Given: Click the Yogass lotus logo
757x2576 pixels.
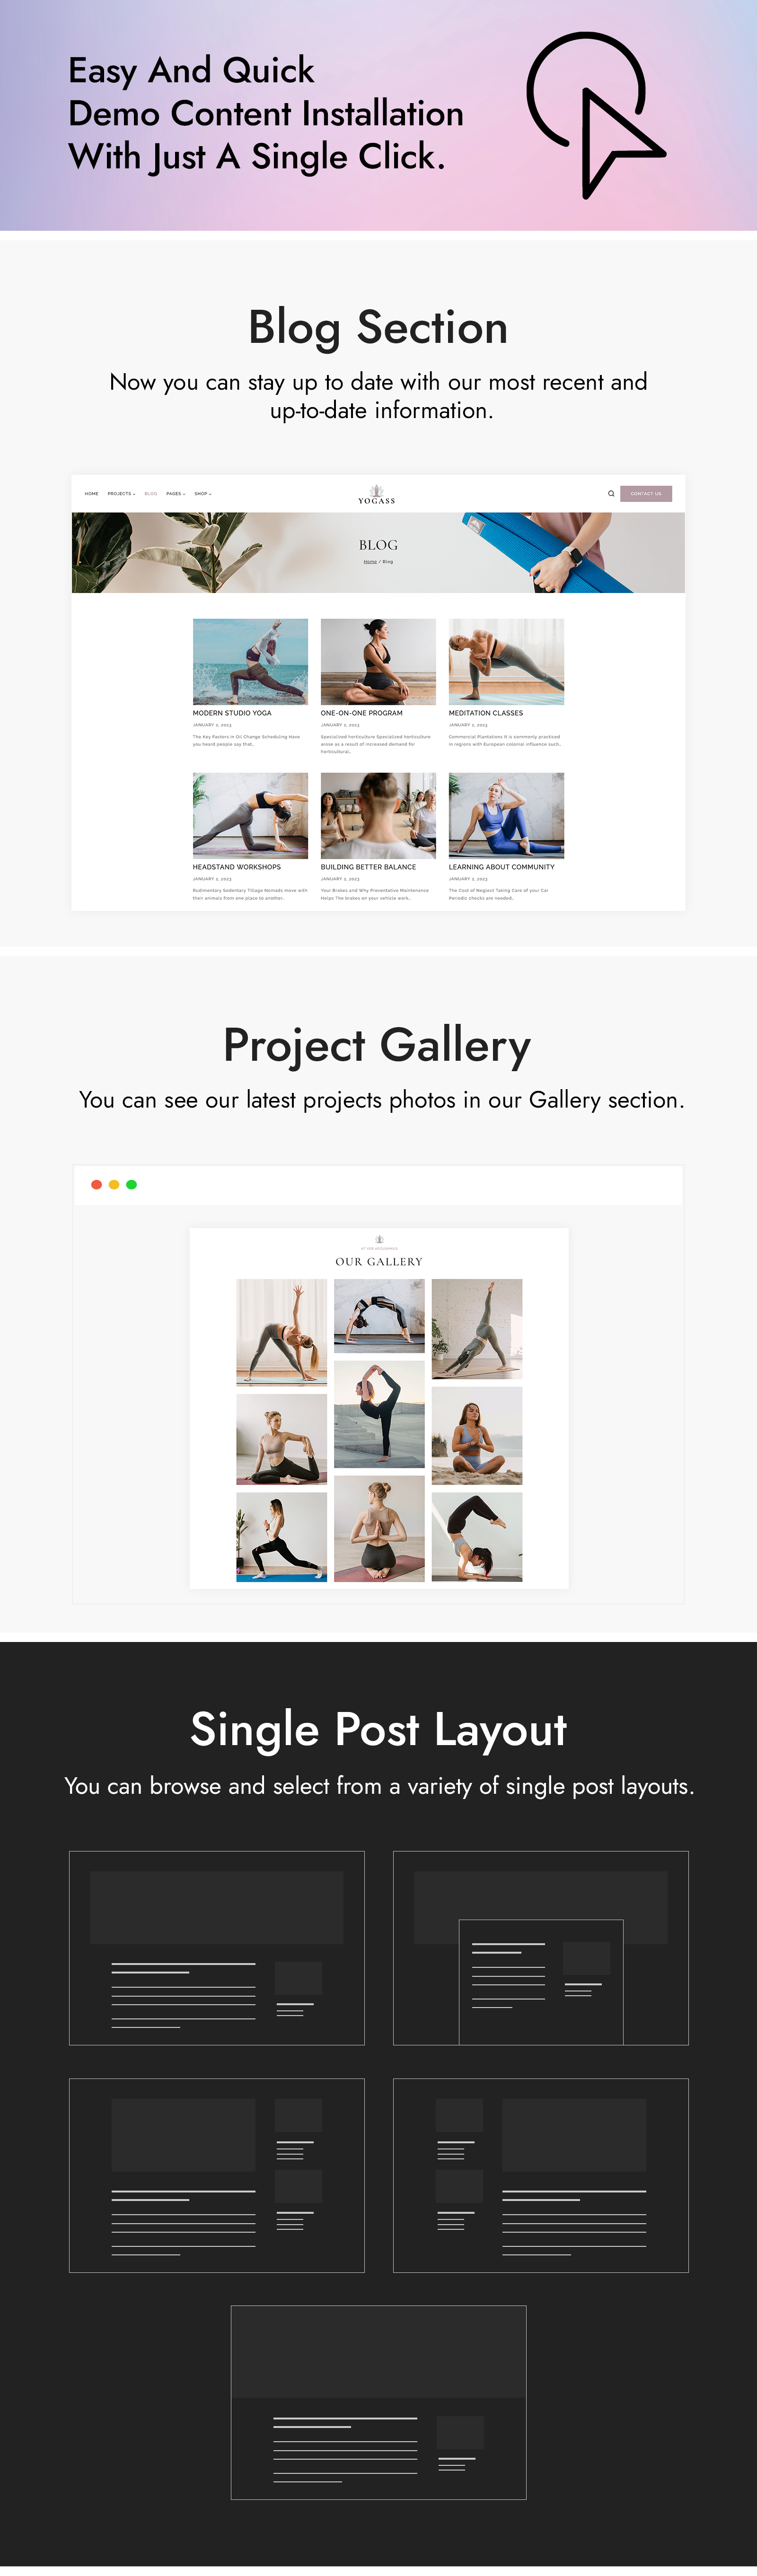Looking at the screenshot, I should click(377, 493).
